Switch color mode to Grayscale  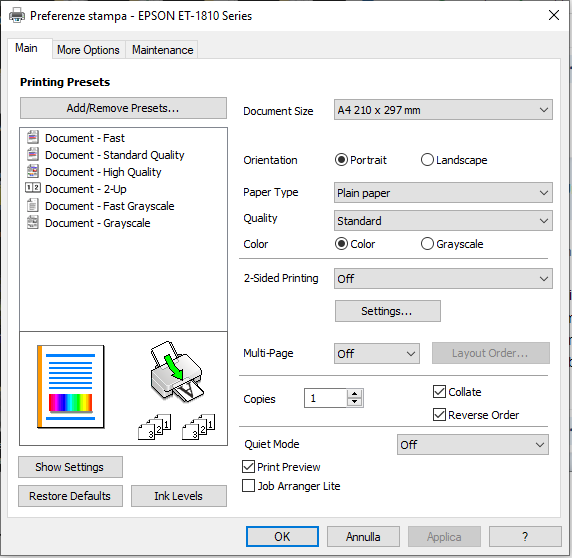tap(427, 244)
